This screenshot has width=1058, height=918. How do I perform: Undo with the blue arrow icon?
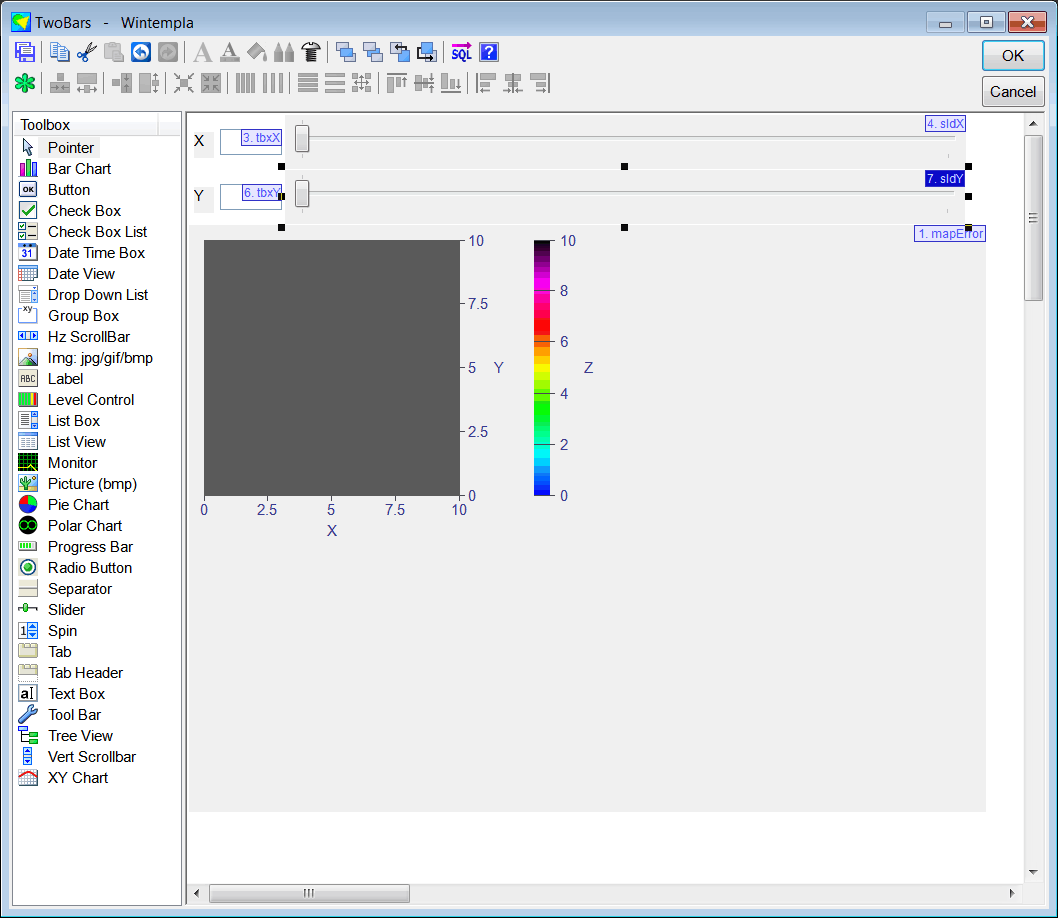(140, 52)
